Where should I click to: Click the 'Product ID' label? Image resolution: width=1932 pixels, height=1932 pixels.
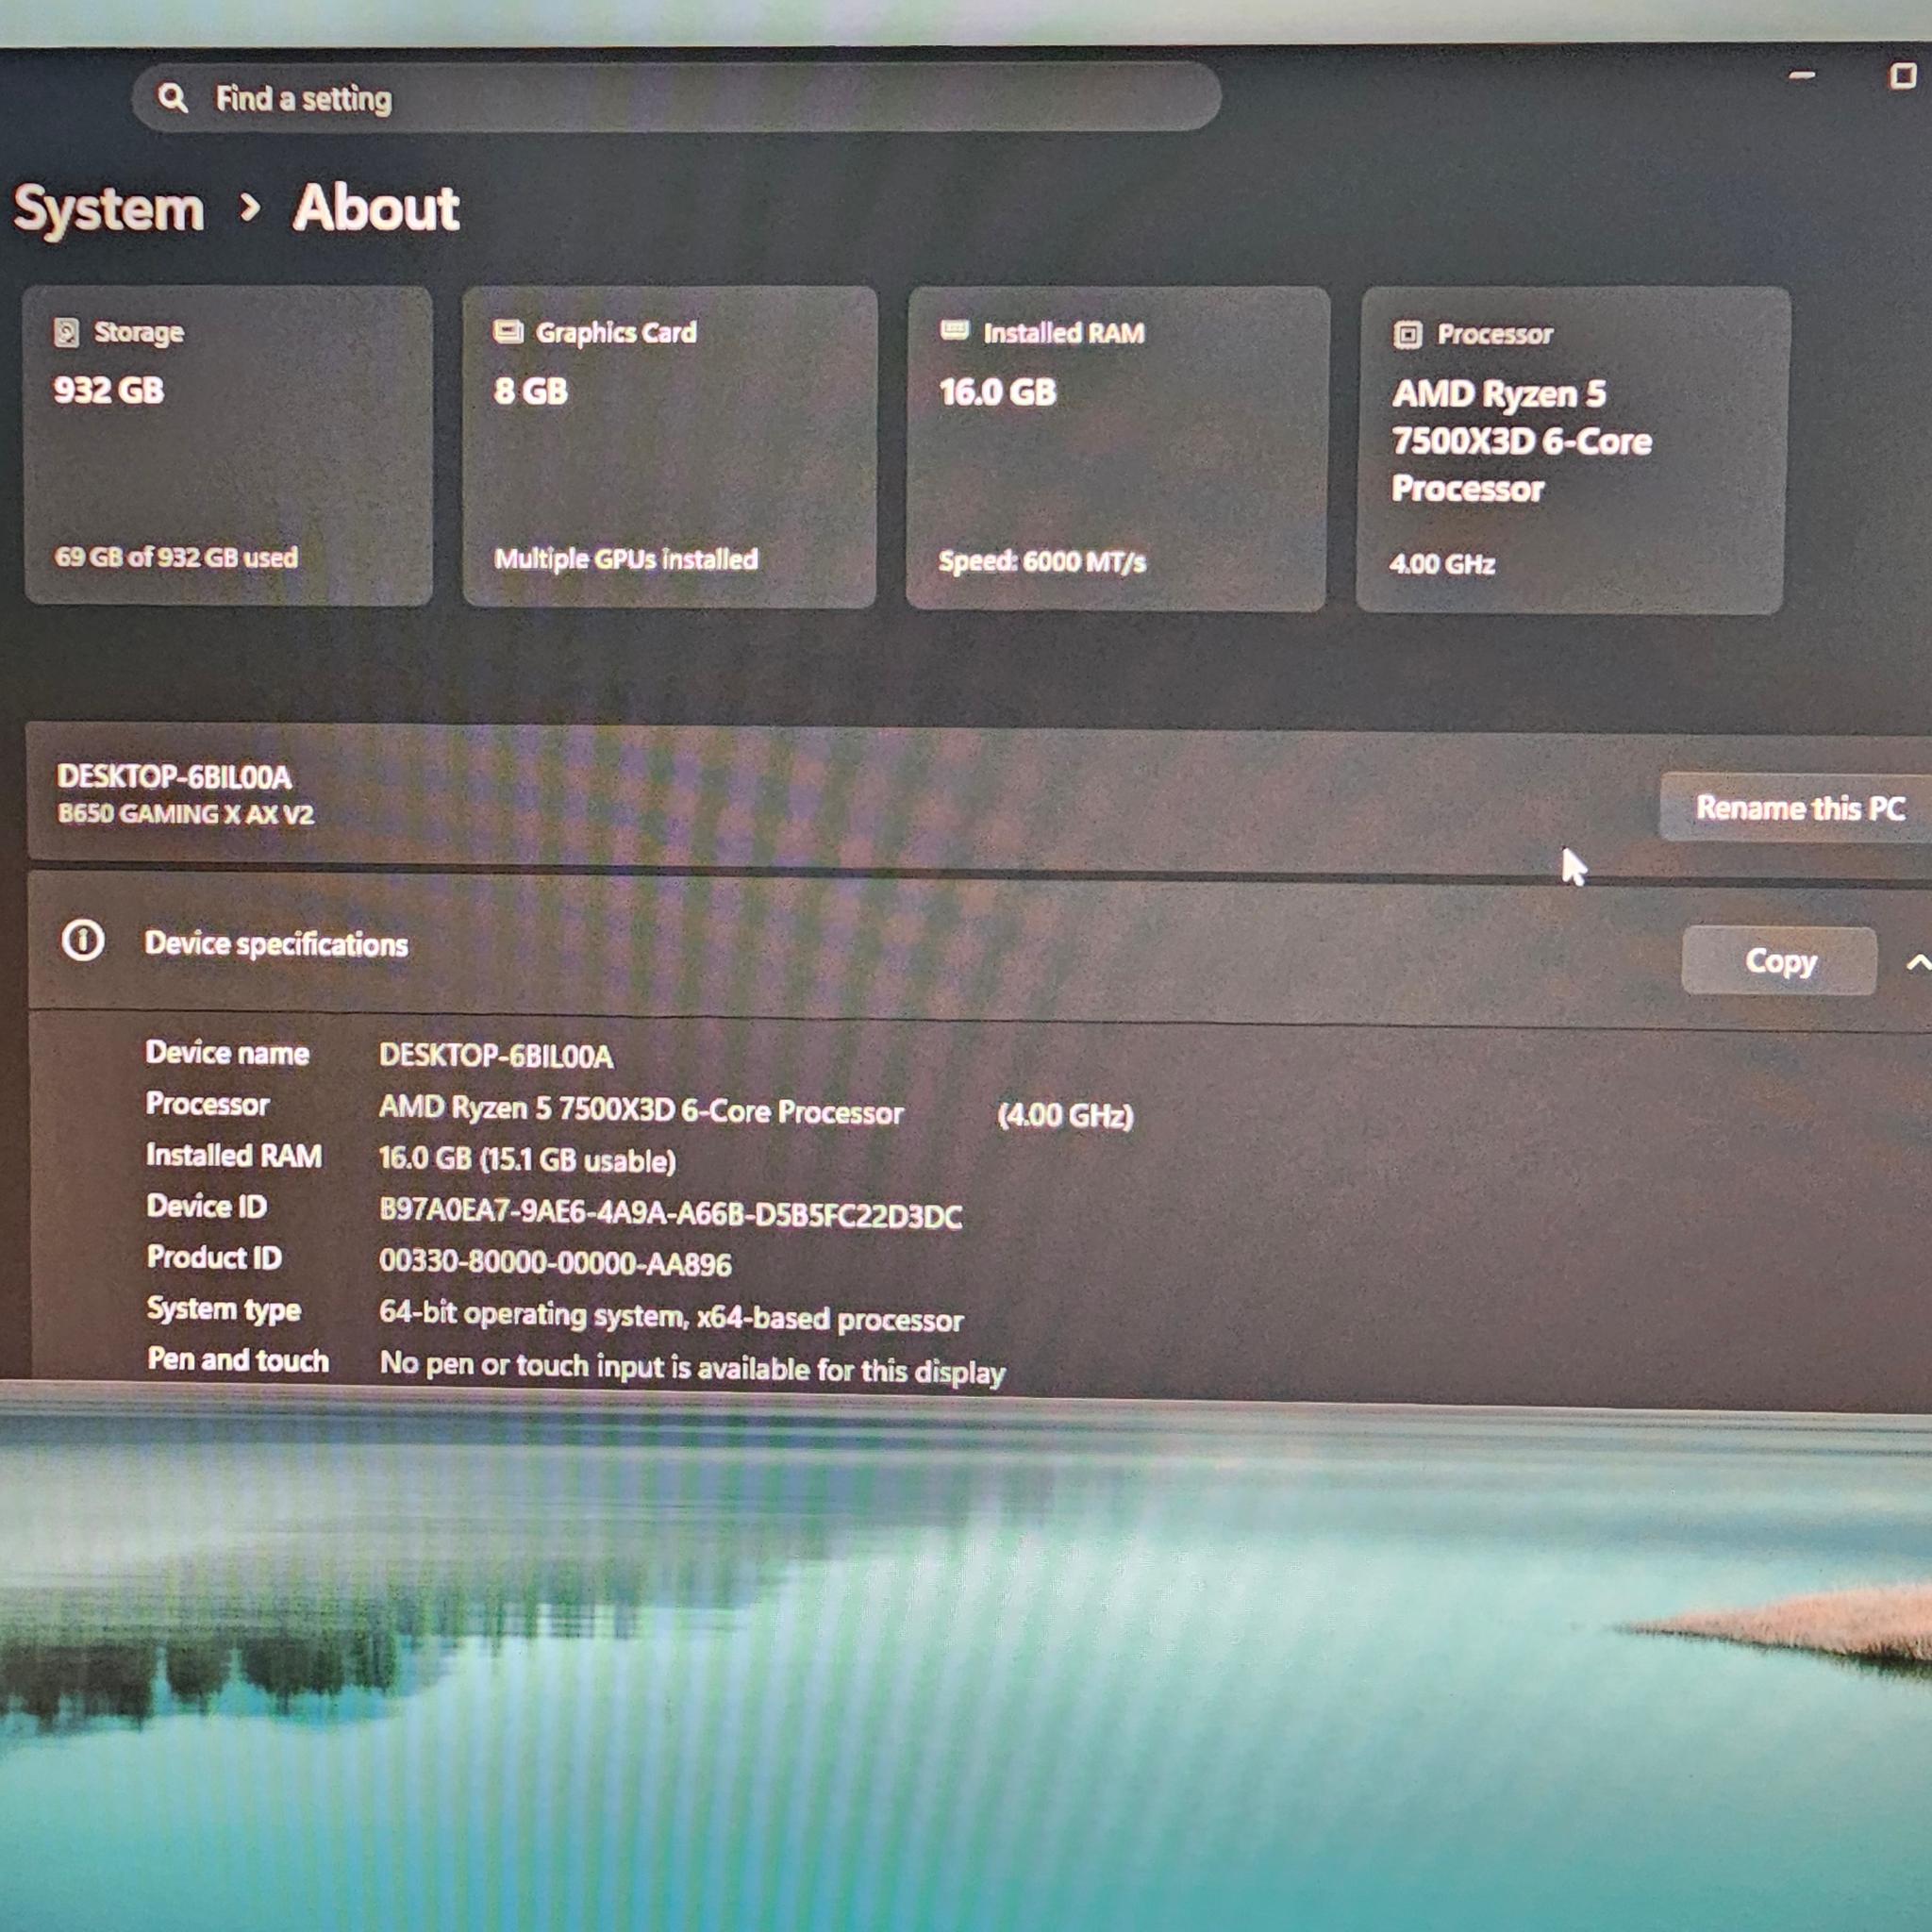(x=214, y=1257)
